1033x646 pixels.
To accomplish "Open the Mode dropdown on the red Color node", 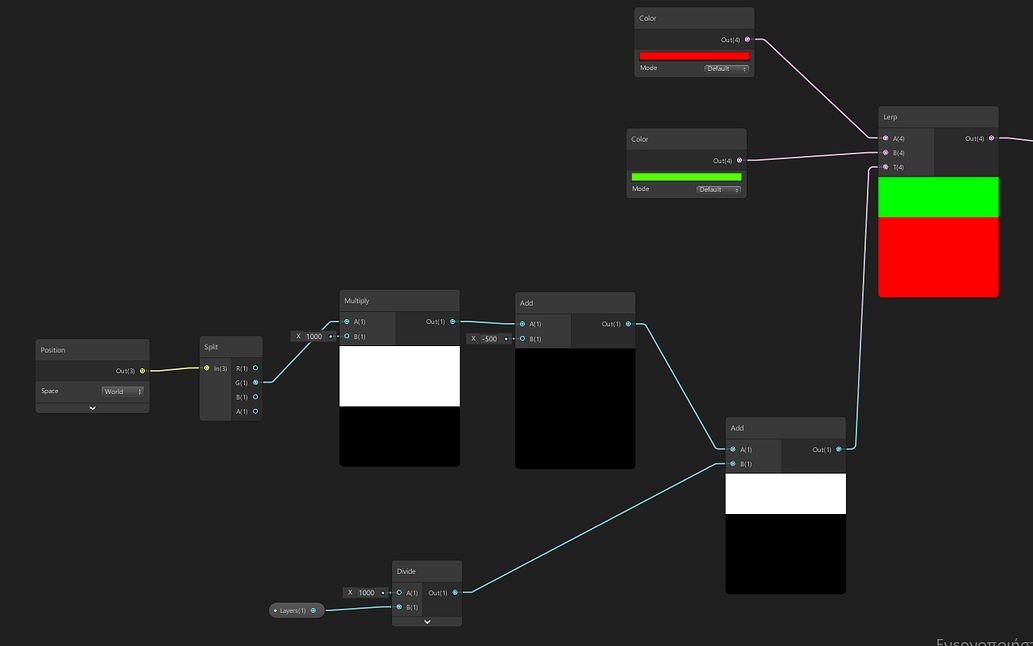I will click(x=725, y=68).
